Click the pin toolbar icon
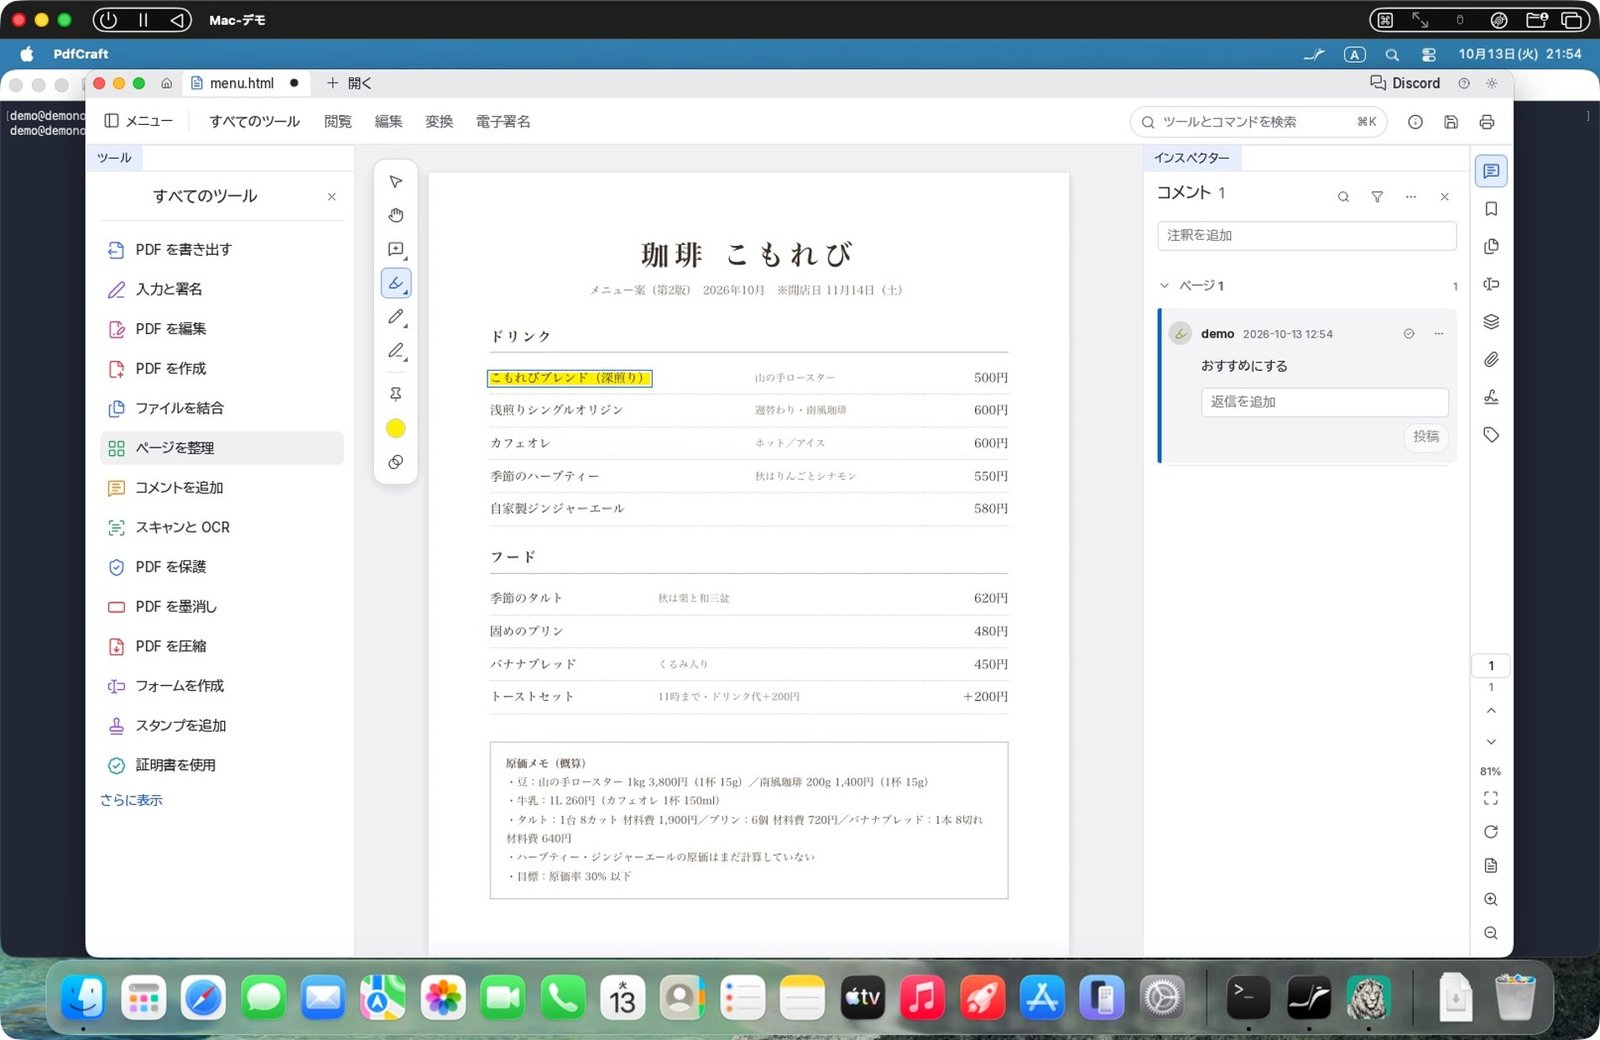Viewport: 1600px width, 1040px height. (396, 394)
